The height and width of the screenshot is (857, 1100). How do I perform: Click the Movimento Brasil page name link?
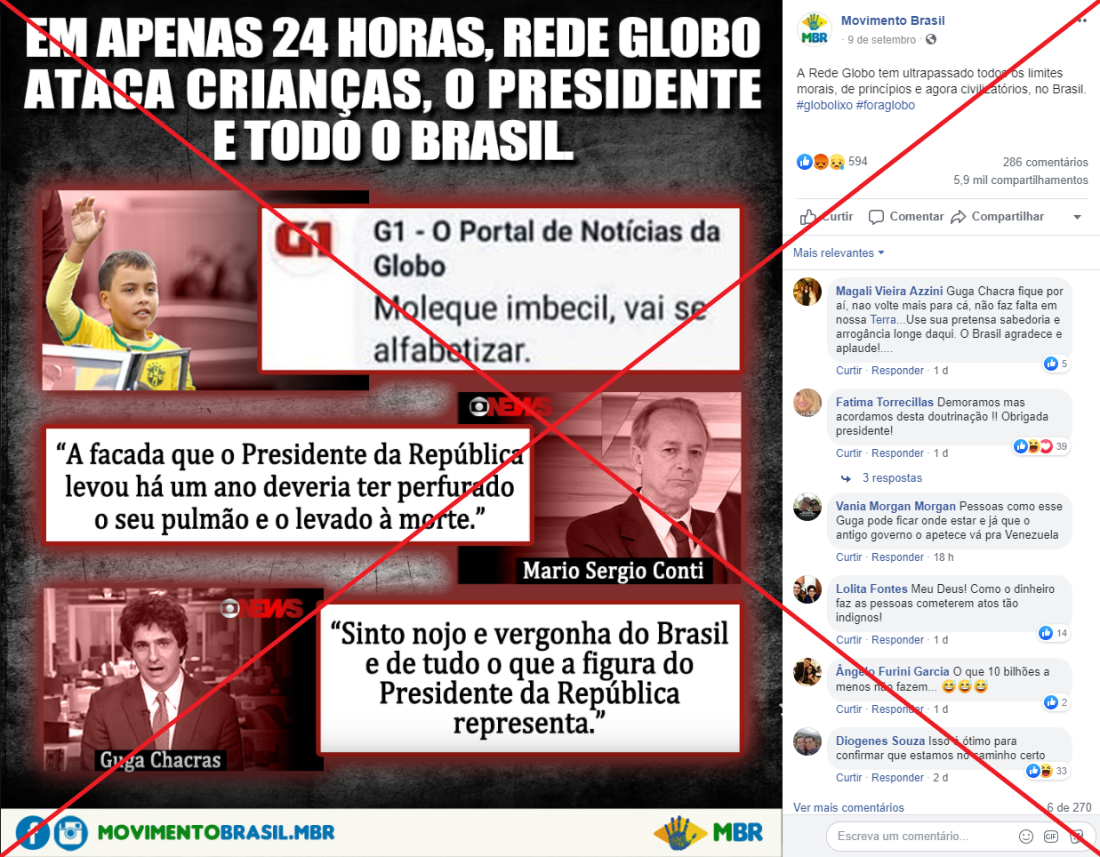coord(892,20)
